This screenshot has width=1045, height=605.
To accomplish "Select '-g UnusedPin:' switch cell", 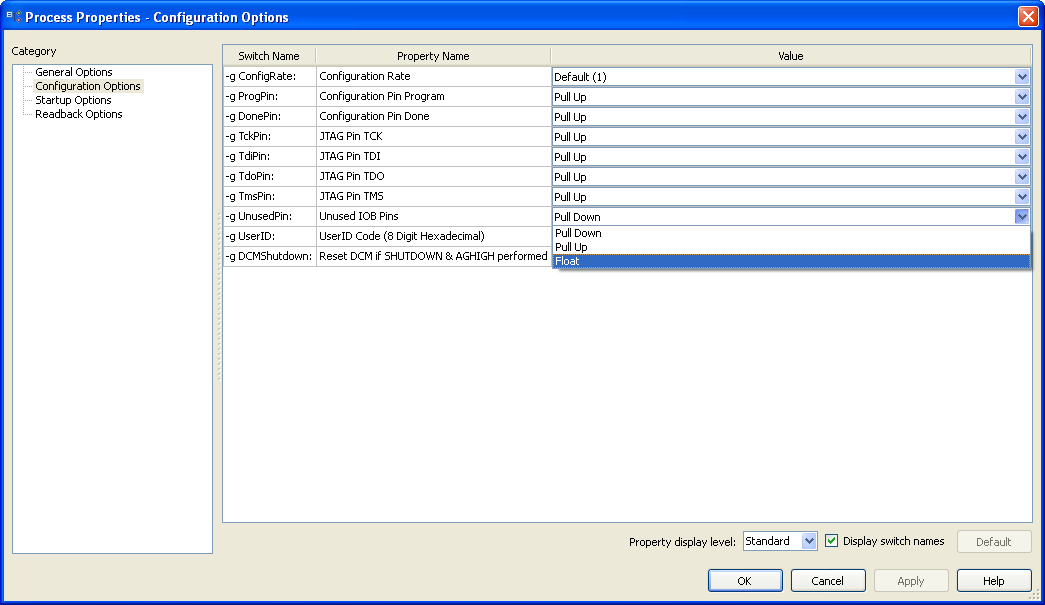I will pyautogui.click(x=269, y=216).
